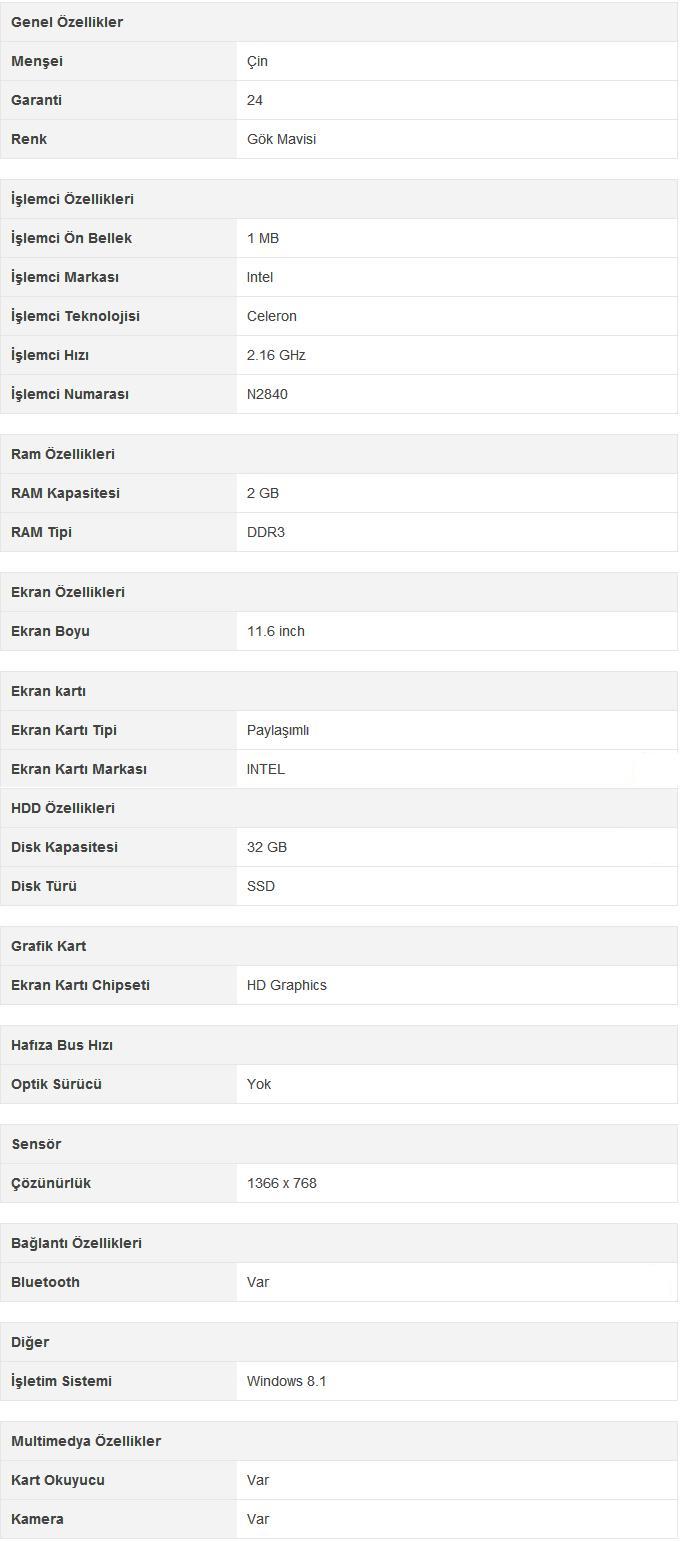Select the DDR3 RAM type value
The width and height of the screenshot is (680, 1541).
(266, 532)
